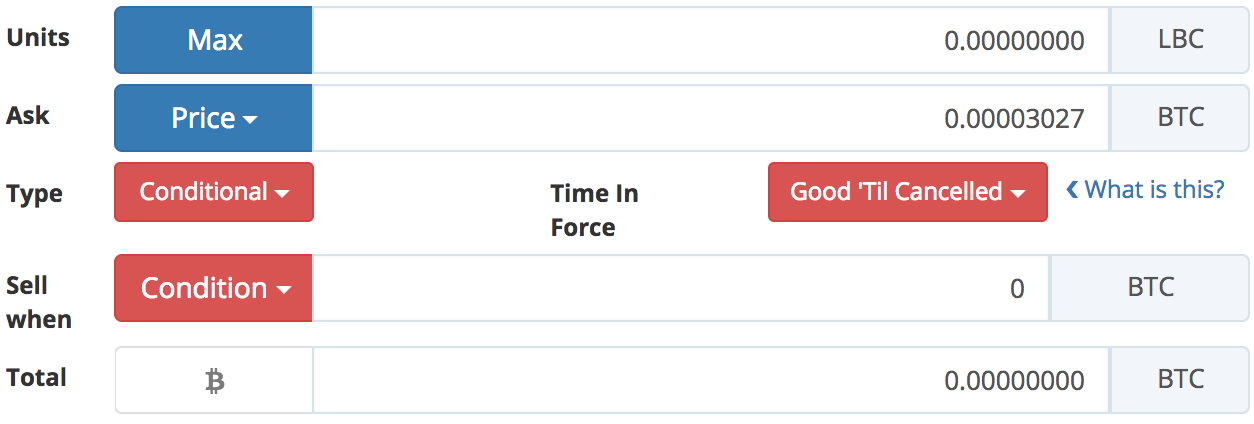This screenshot has width=1254, height=424.
Task: Click the "Units" row label
Action: 38,38
